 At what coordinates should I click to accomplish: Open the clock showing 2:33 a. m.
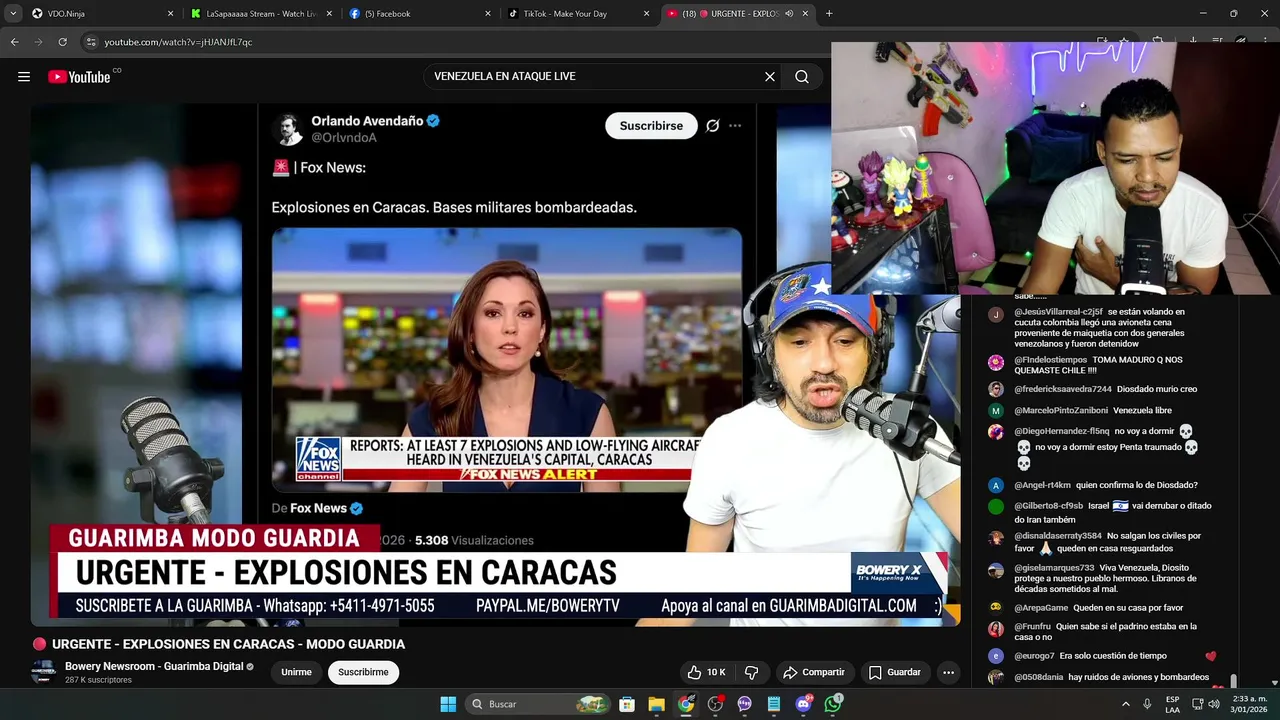coord(1250,704)
